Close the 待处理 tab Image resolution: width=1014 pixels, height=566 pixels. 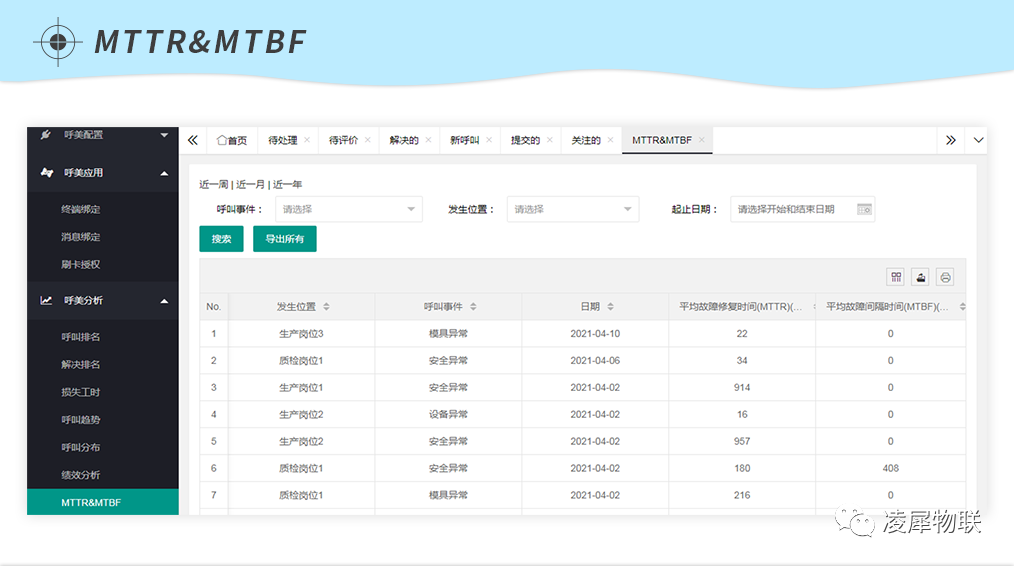pos(307,140)
